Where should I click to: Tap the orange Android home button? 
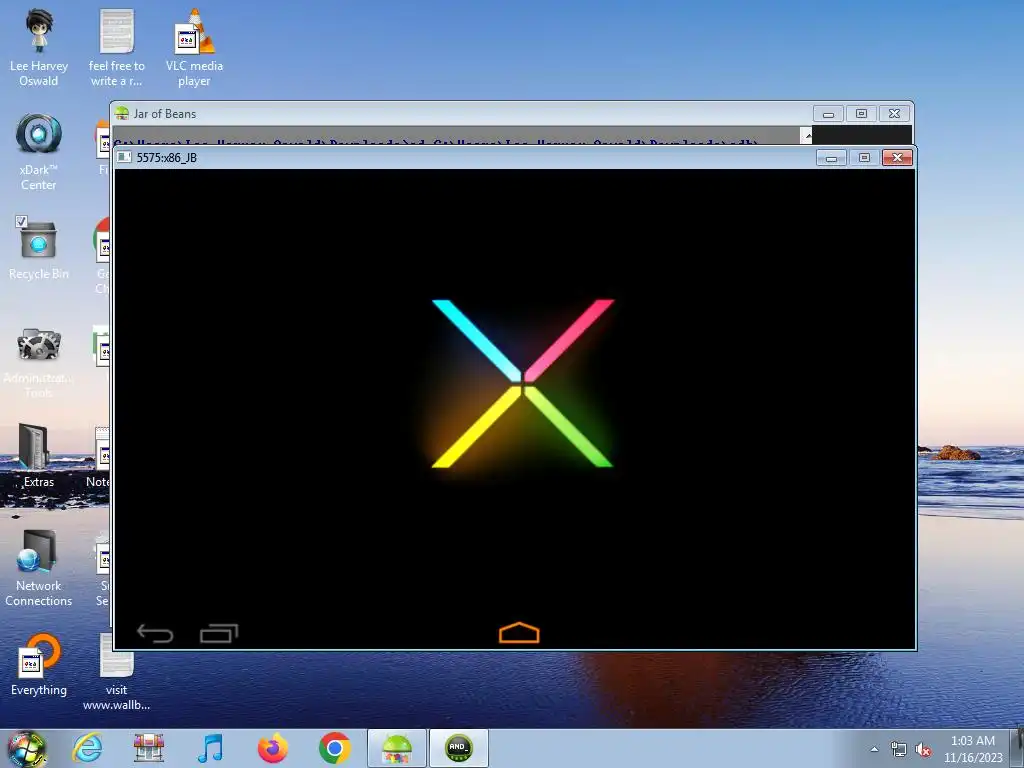coord(519,633)
